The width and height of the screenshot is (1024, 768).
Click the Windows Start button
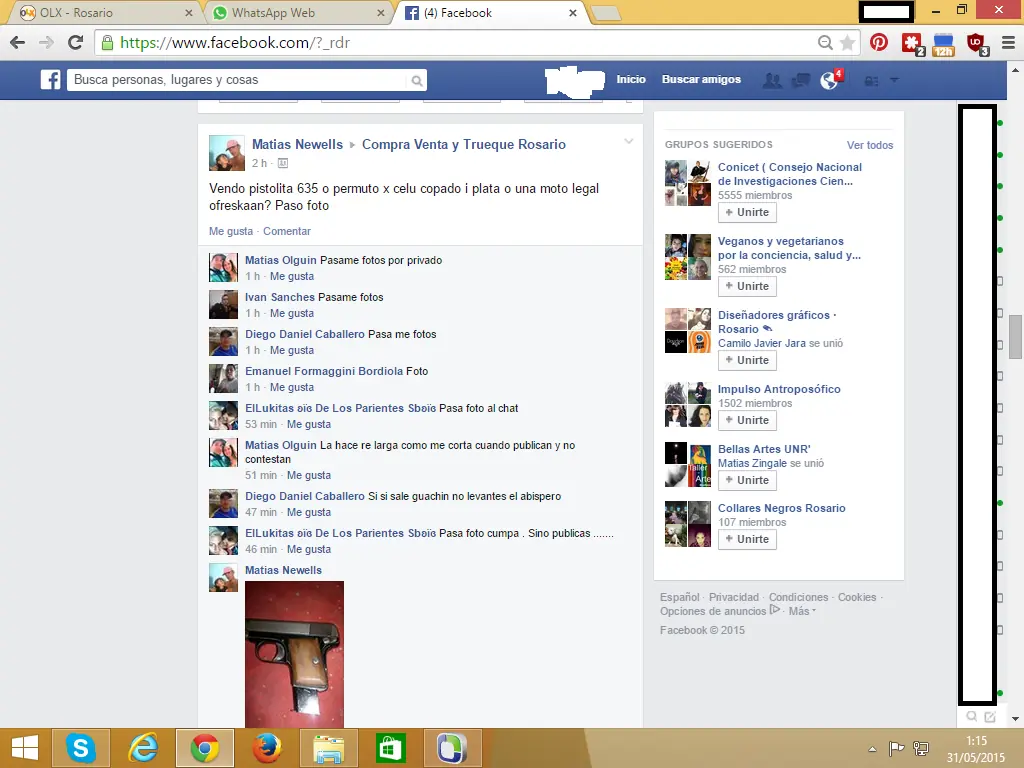[x=25, y=748]
